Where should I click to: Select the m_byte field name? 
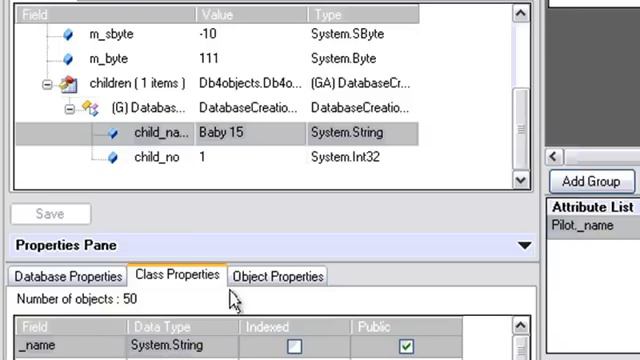click(109, 59)
